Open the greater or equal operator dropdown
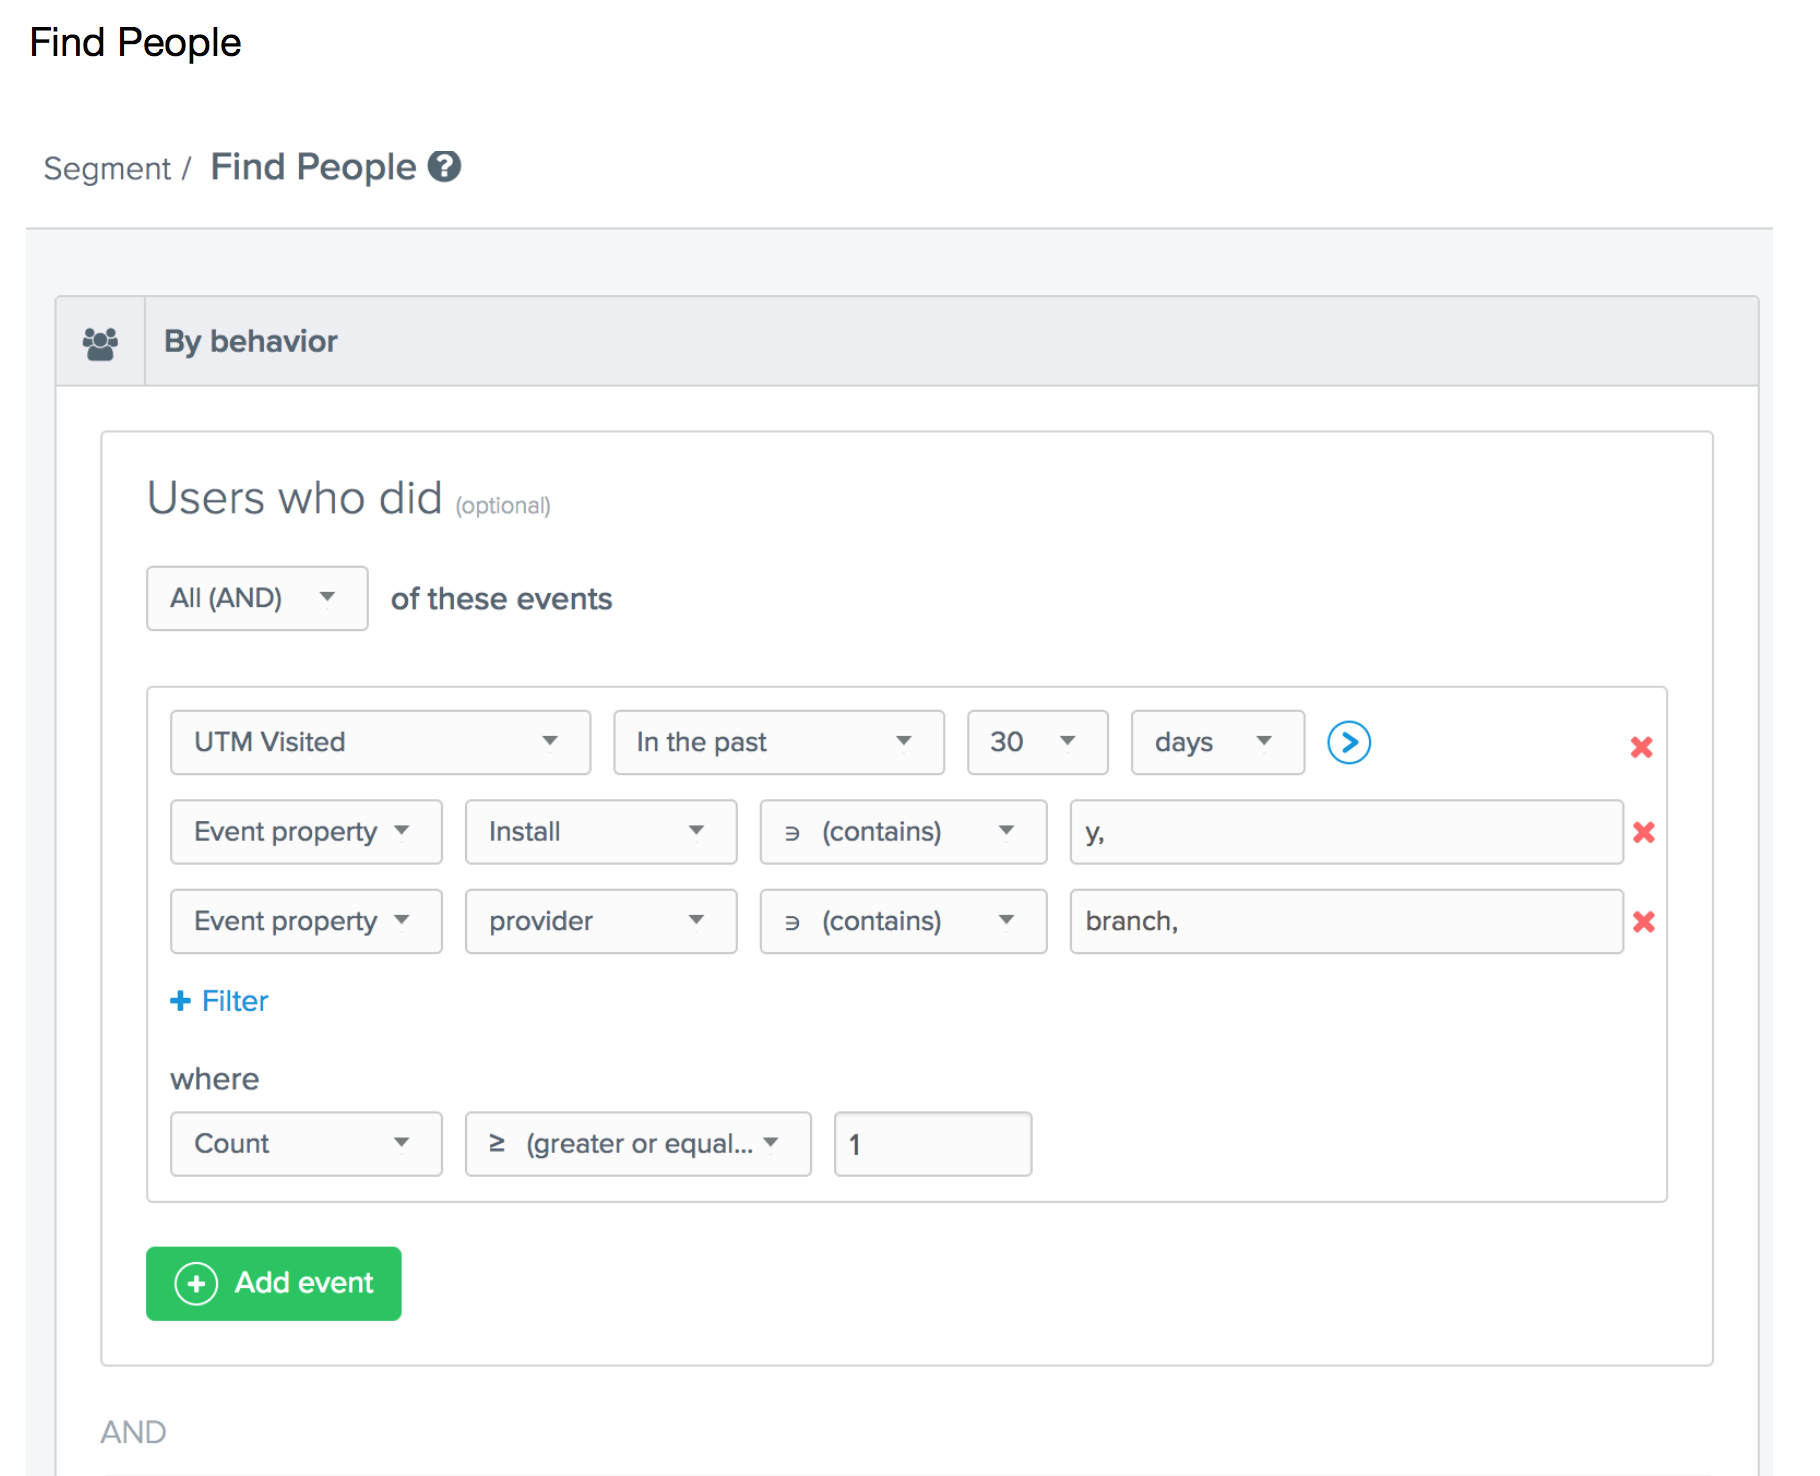 [638, 1143]
